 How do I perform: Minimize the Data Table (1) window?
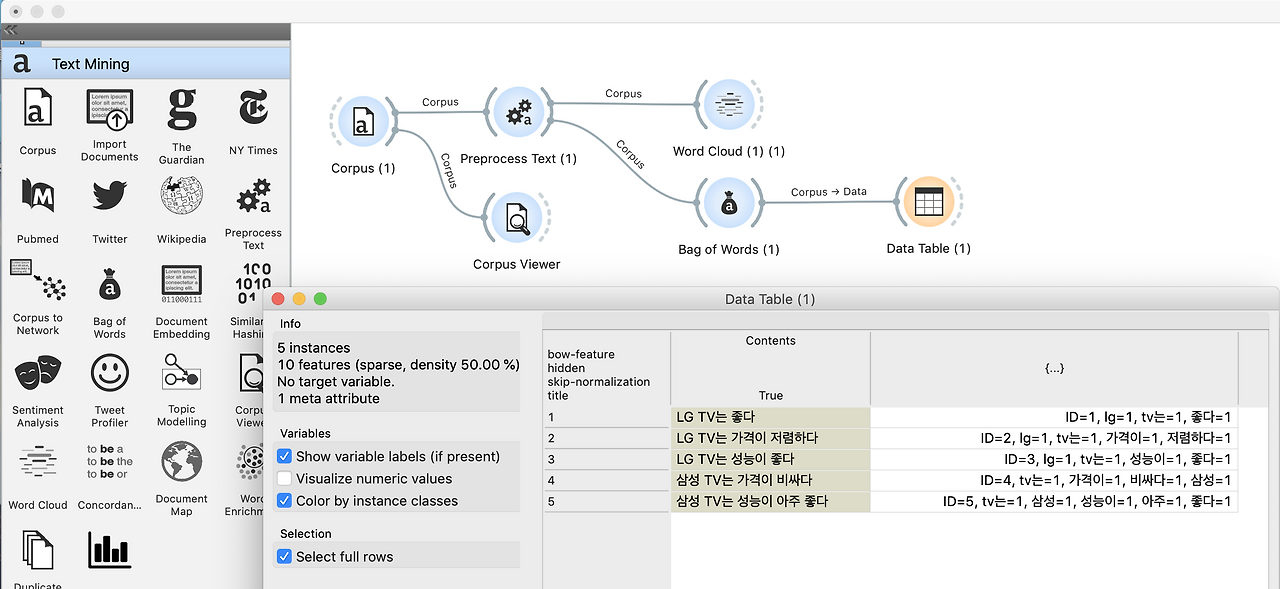(299, 298)
